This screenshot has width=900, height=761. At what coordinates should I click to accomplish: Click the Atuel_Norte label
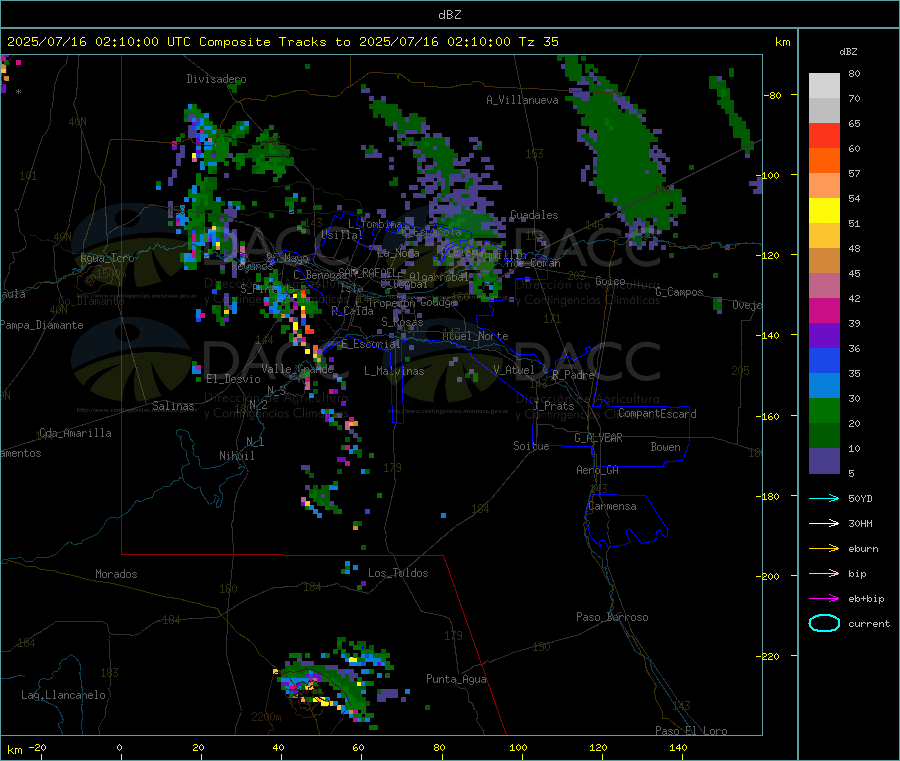pos(475,336)
